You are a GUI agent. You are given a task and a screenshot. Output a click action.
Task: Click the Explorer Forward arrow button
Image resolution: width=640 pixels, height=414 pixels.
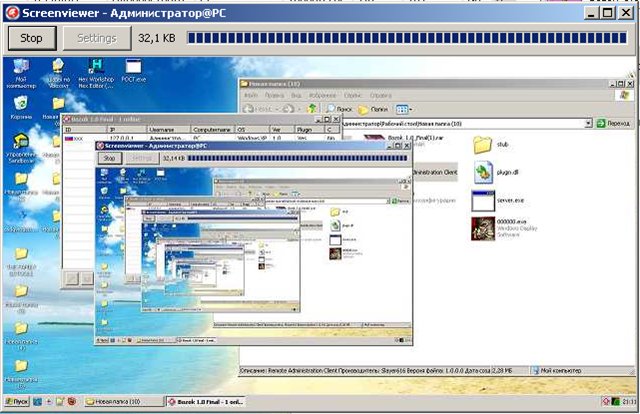[x=288, y=109]
